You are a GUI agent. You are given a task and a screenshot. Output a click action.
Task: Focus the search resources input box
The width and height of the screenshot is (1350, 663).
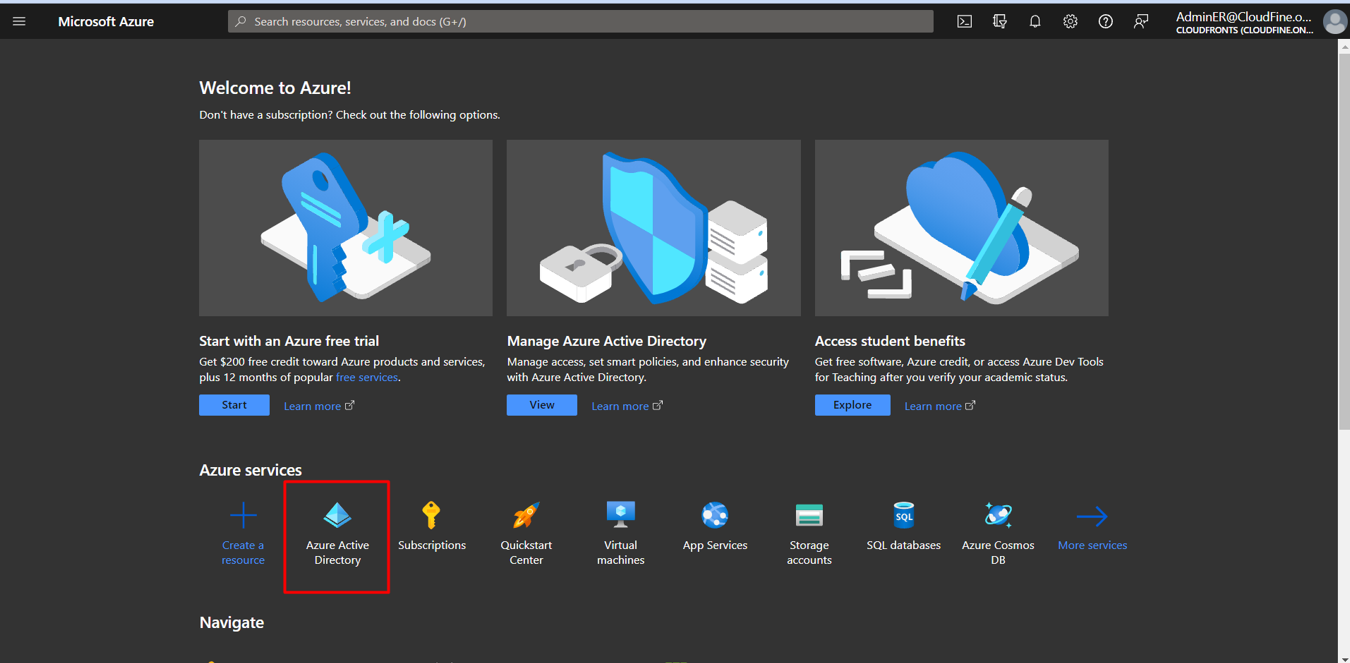pyautogui.click(x=580, y=21)
